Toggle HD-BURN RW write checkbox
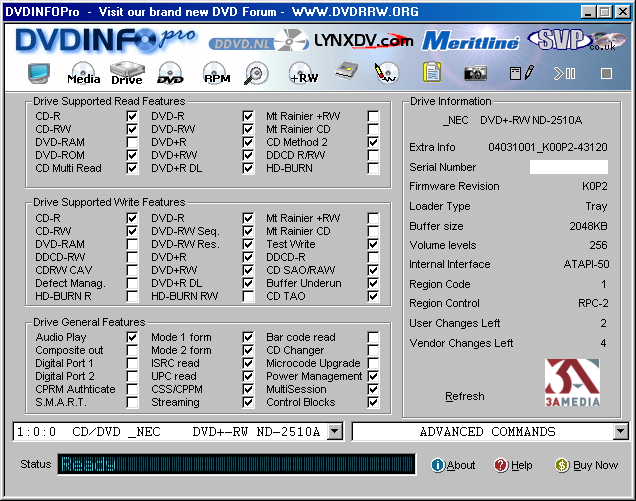 [x=248, y=296]
